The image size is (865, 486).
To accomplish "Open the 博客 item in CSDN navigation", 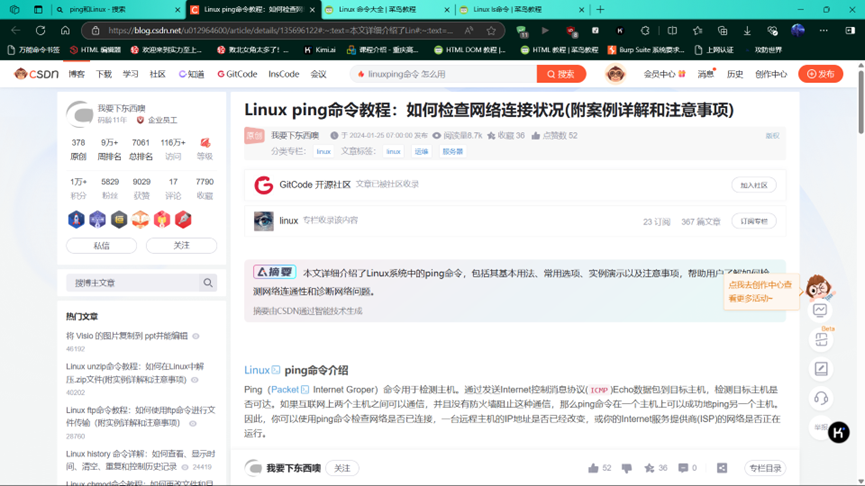I will [x=77, y=74].
